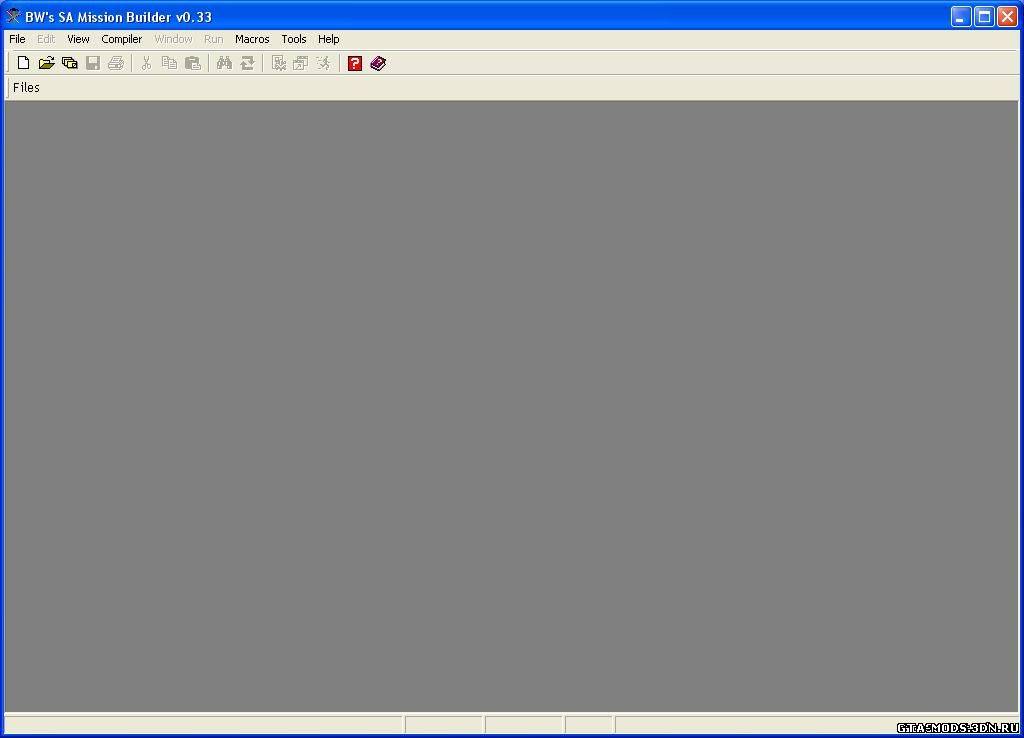1024x738 pixels.
Task: Click the Files panel label
Action: tap(26, 88)
